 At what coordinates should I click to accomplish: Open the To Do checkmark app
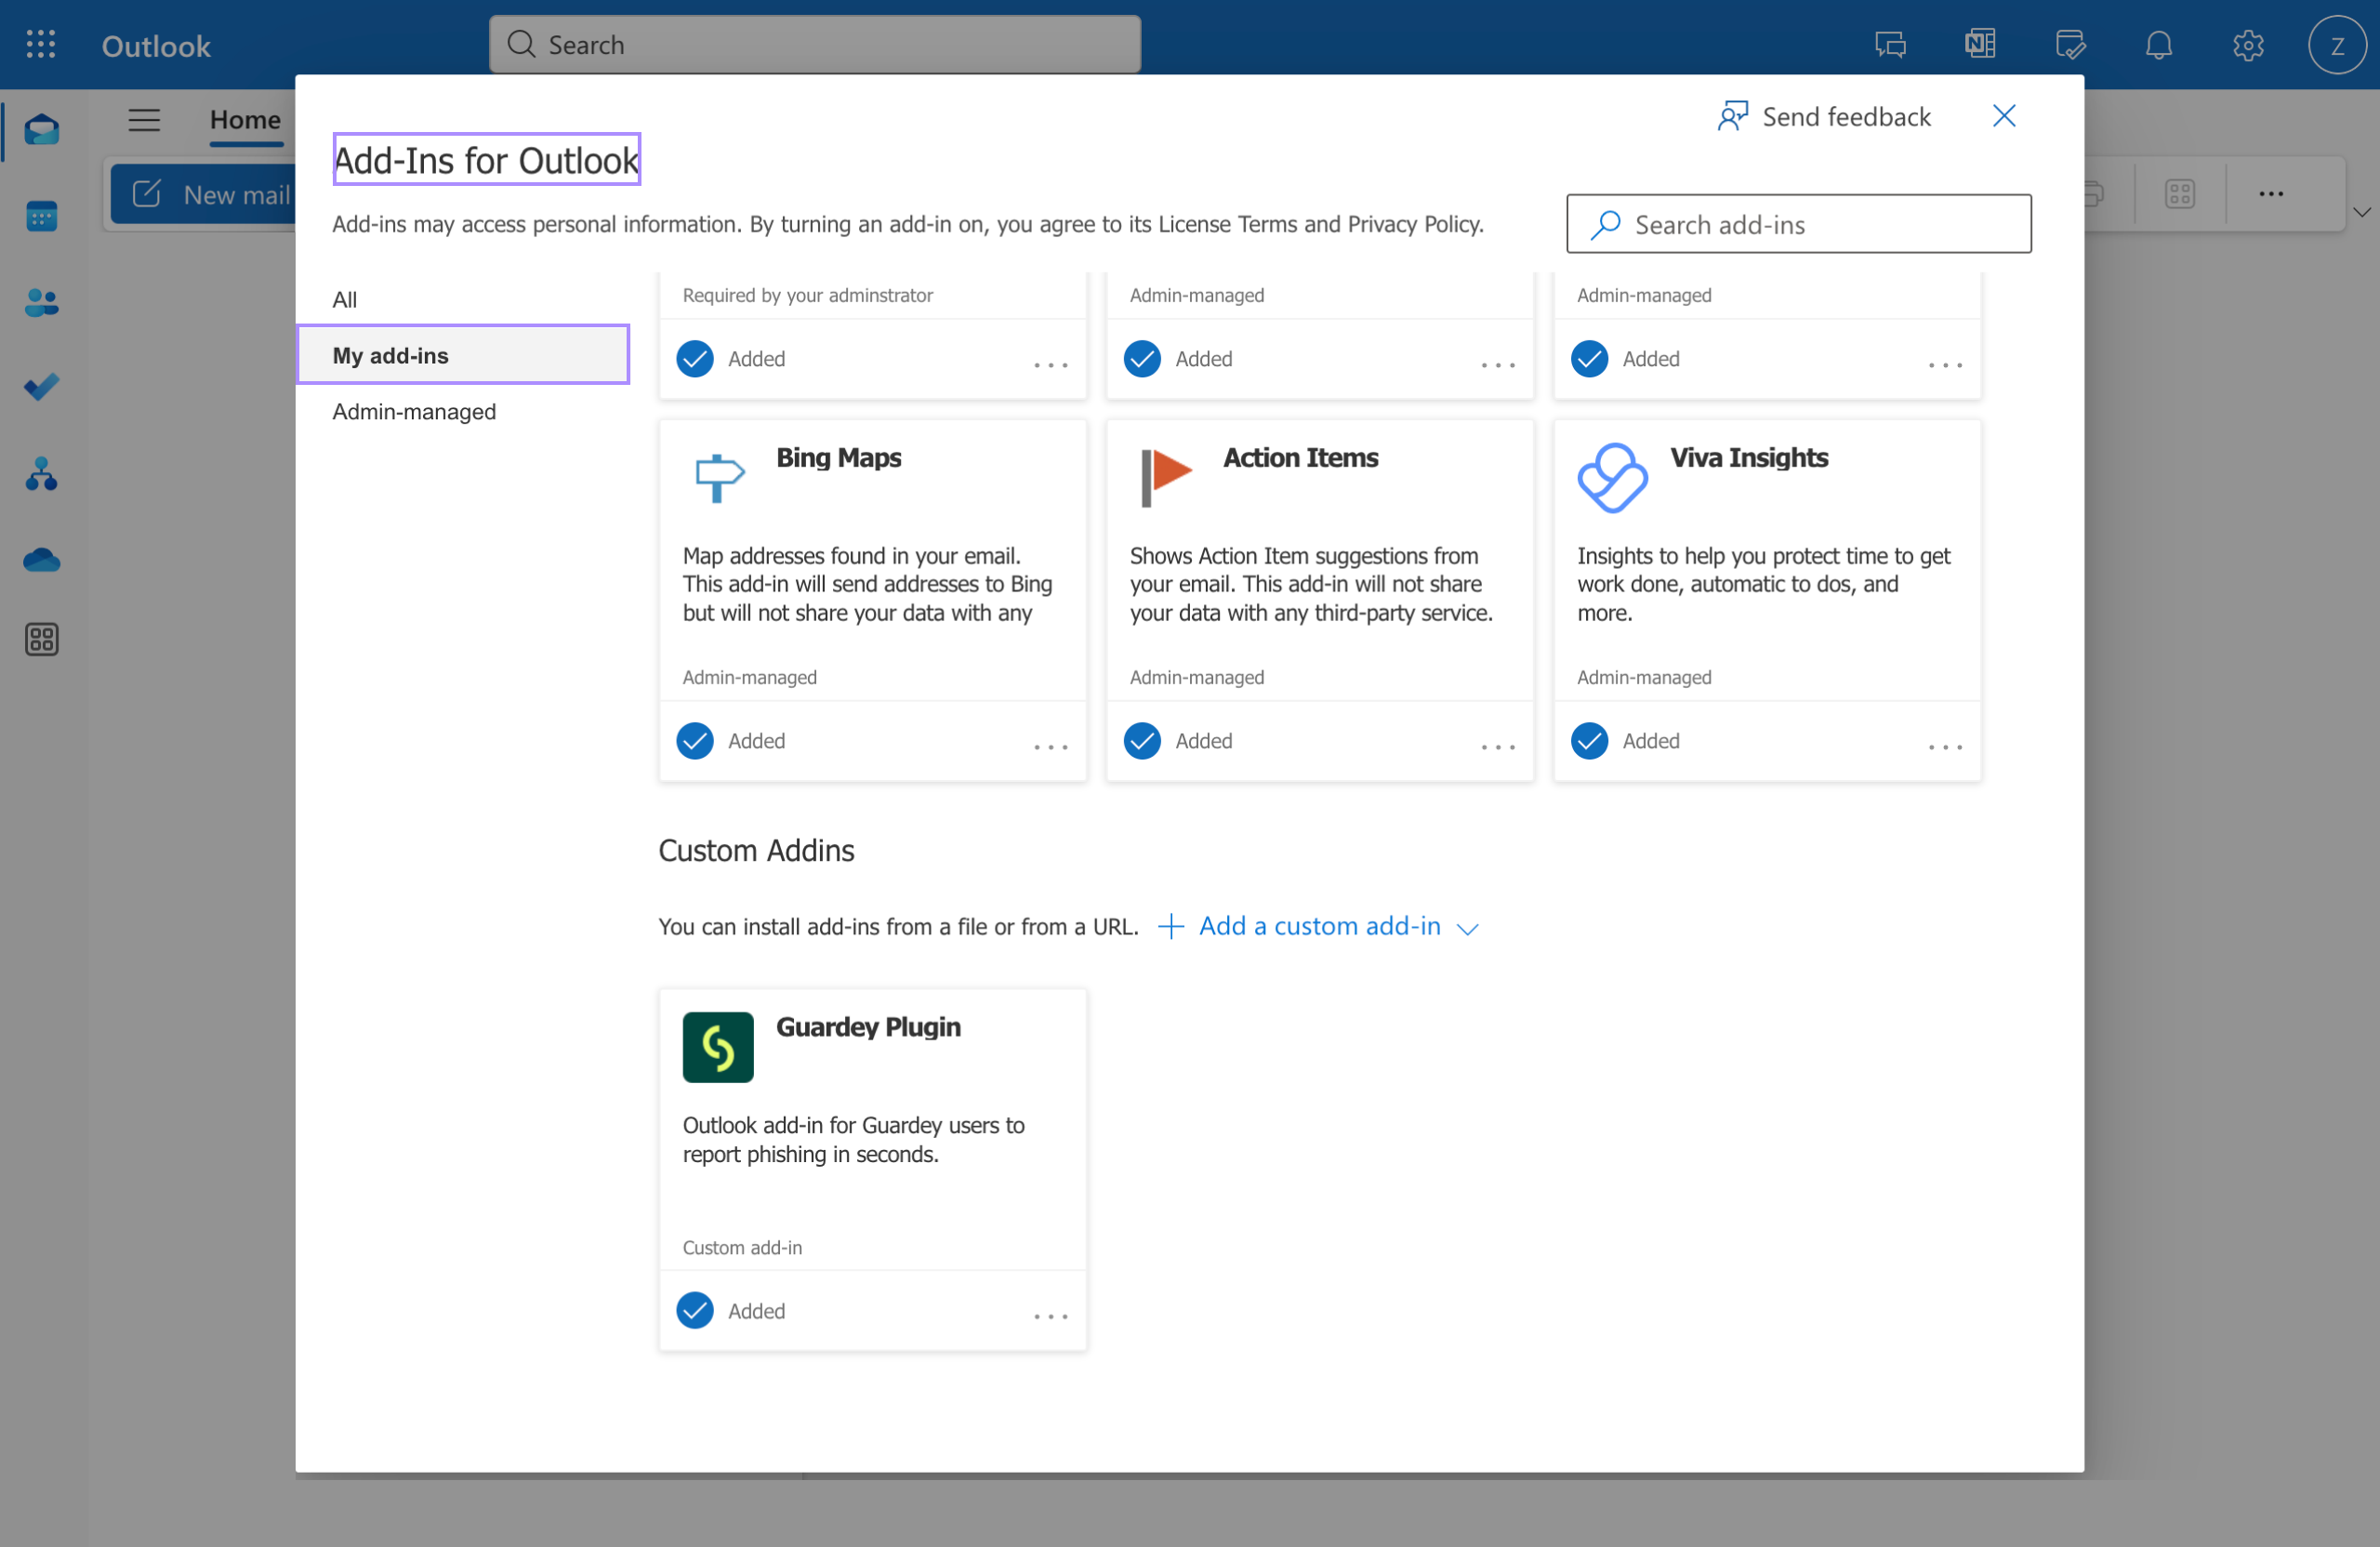click(x=41, y=387)
